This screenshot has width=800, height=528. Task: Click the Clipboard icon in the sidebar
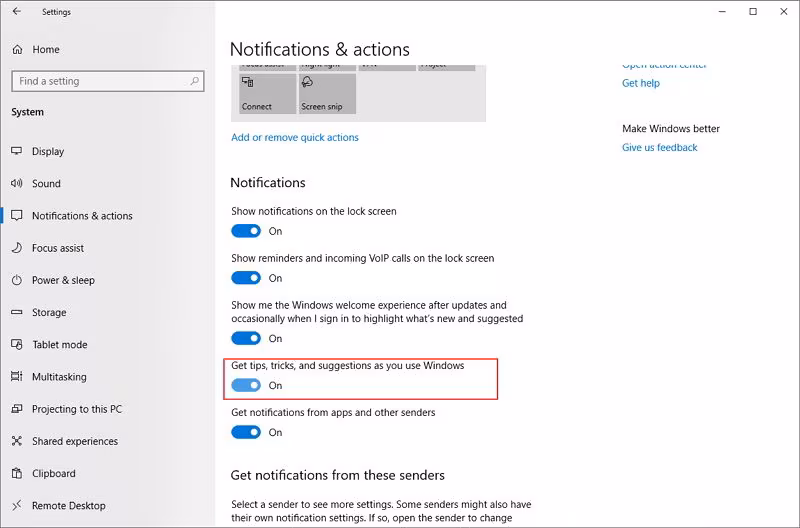pos(16,473)
